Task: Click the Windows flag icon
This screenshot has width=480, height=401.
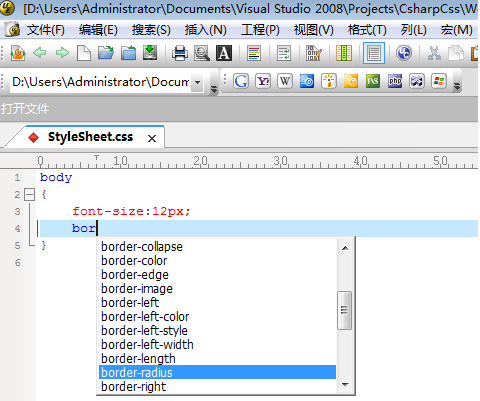Action: (439, 81)
